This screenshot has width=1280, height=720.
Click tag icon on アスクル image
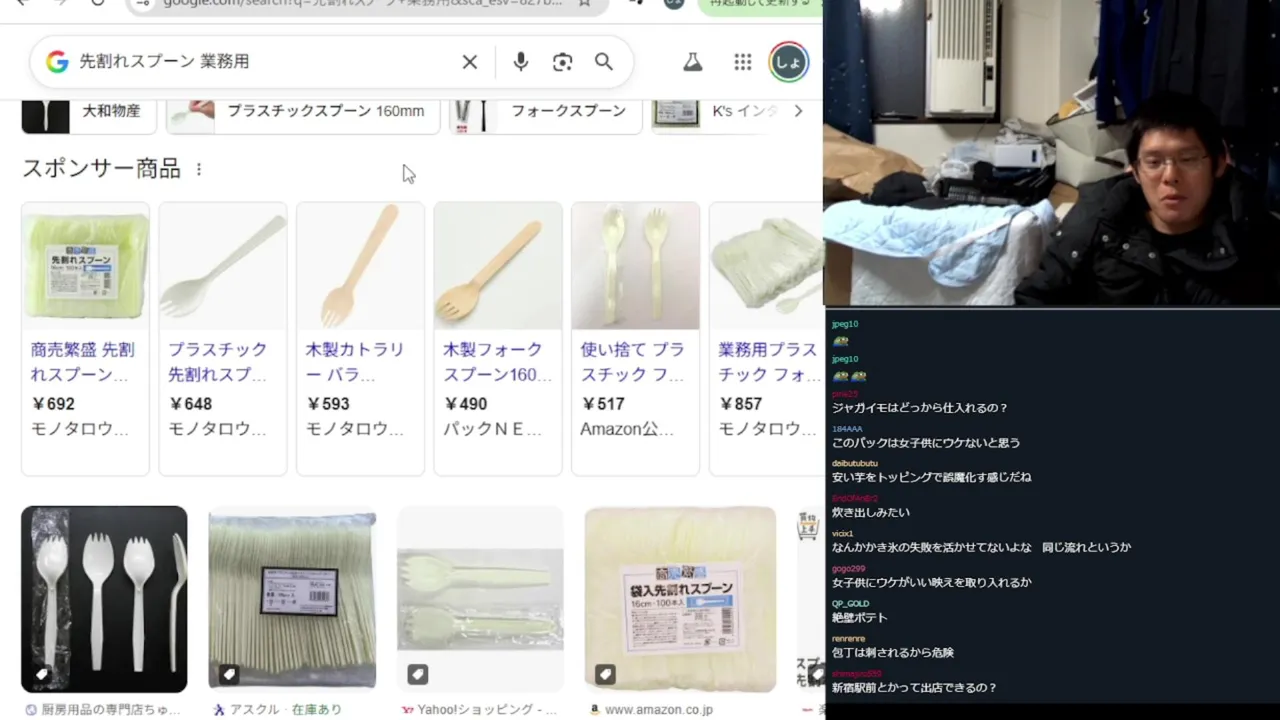pyautogui.click(x=229, y=675)
